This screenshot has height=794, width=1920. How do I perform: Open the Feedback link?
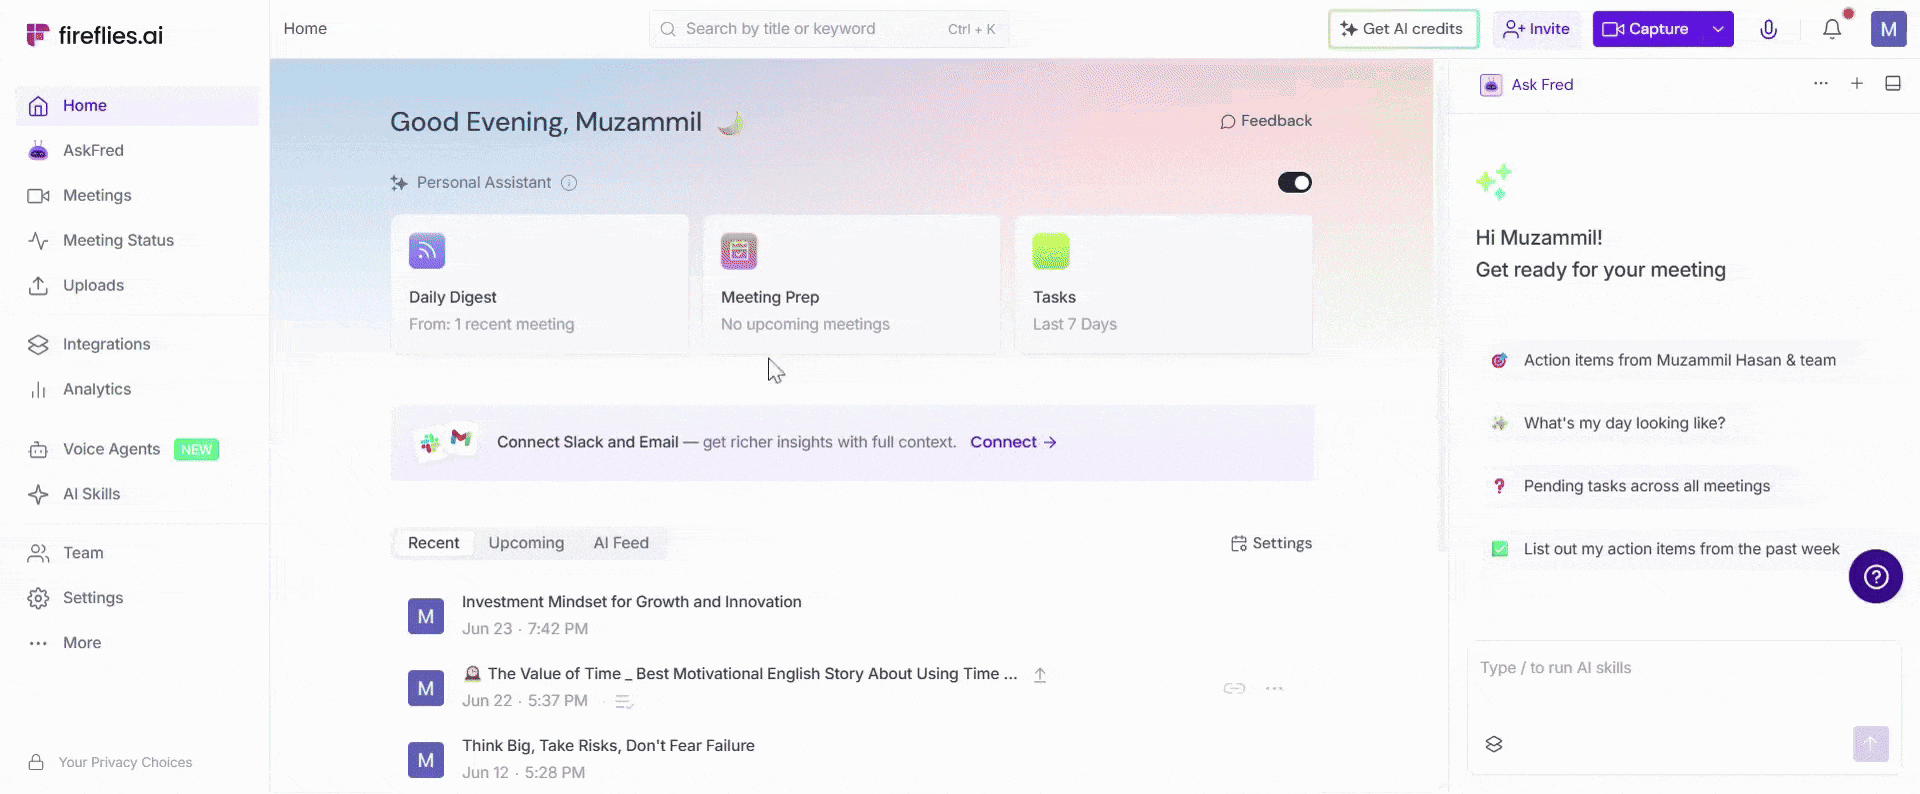tap(1266, 121)
